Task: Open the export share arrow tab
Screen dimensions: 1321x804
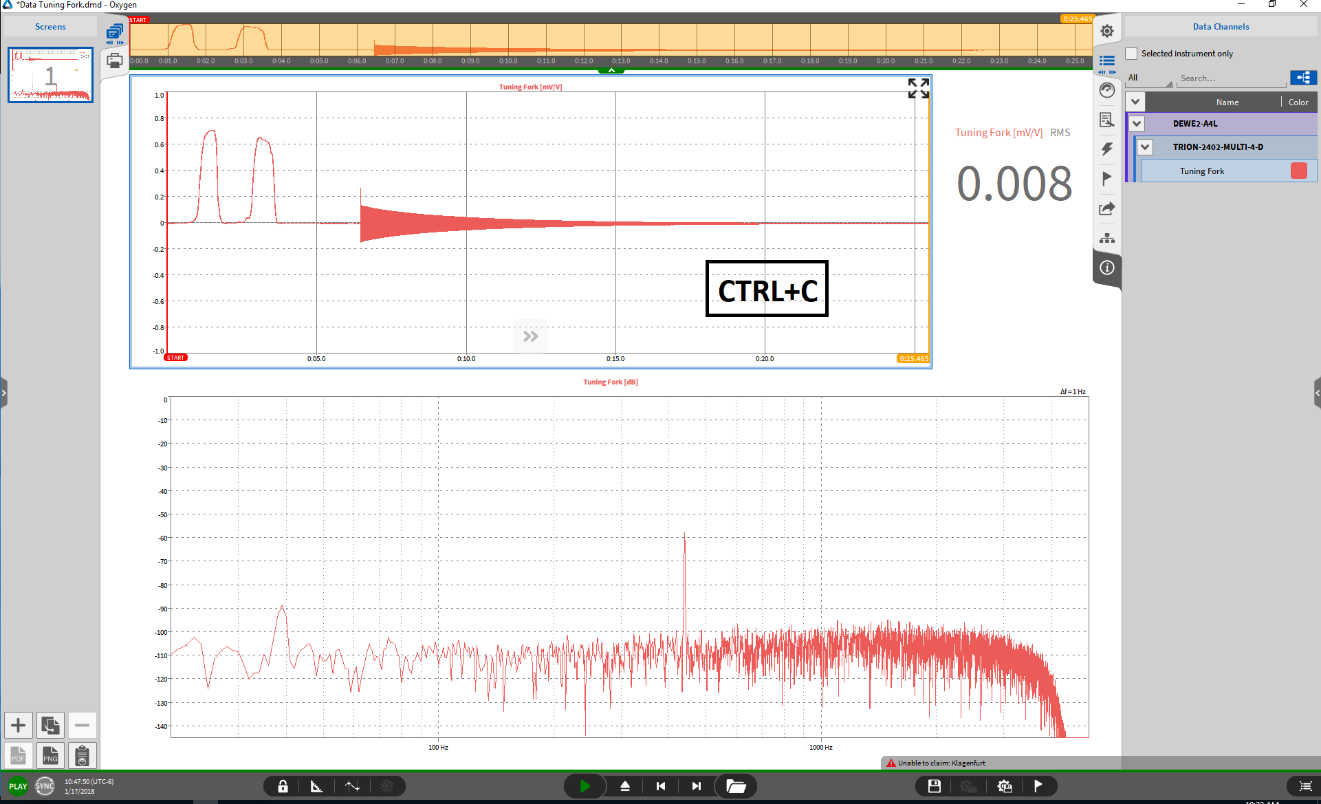Action: click(1106, 209)
